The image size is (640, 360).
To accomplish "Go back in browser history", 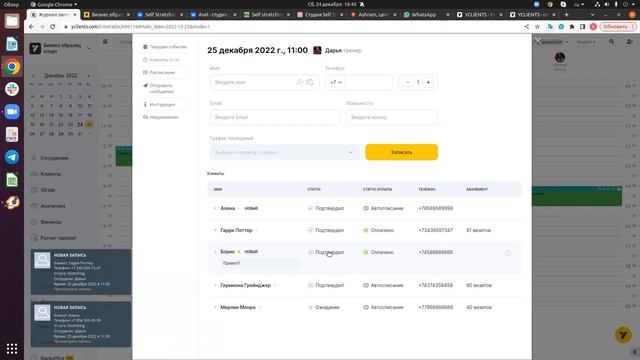I will 31,27.
